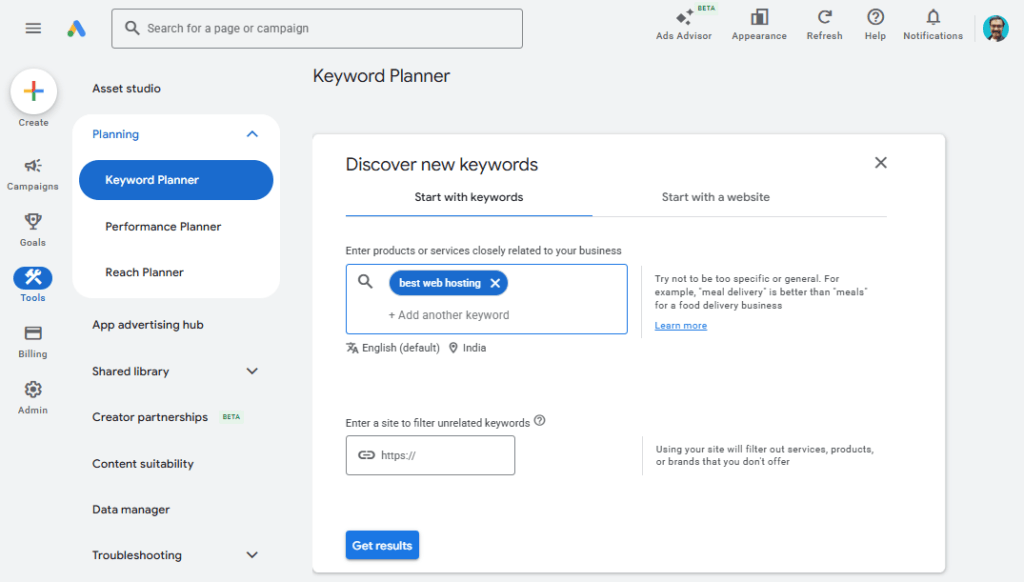Click the link icon in site field
The height and width of the screenshot is (582, 1024).
click(x=366, y=455)
